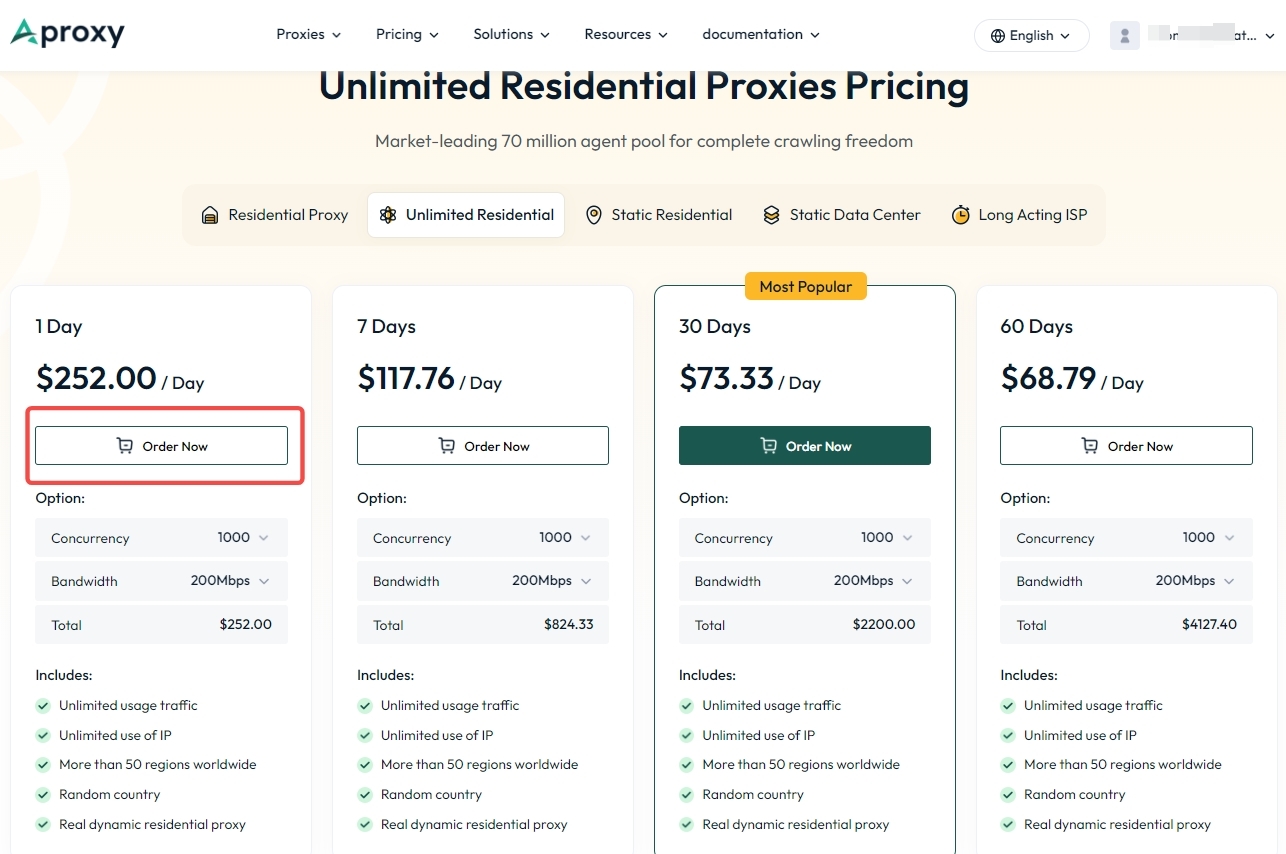Switch to the Static Residential tab
Screen dimensions: 1286x854
tap(658, 215)
